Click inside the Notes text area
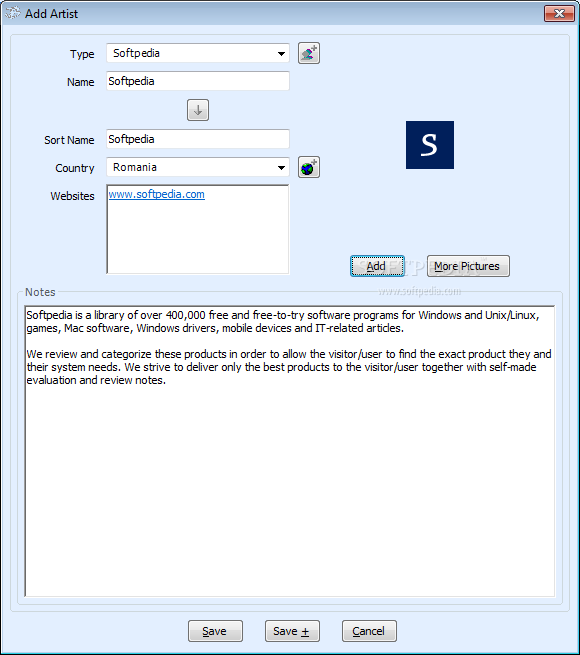The height and width of the screenshot is (655, 580). click(290, 451)
